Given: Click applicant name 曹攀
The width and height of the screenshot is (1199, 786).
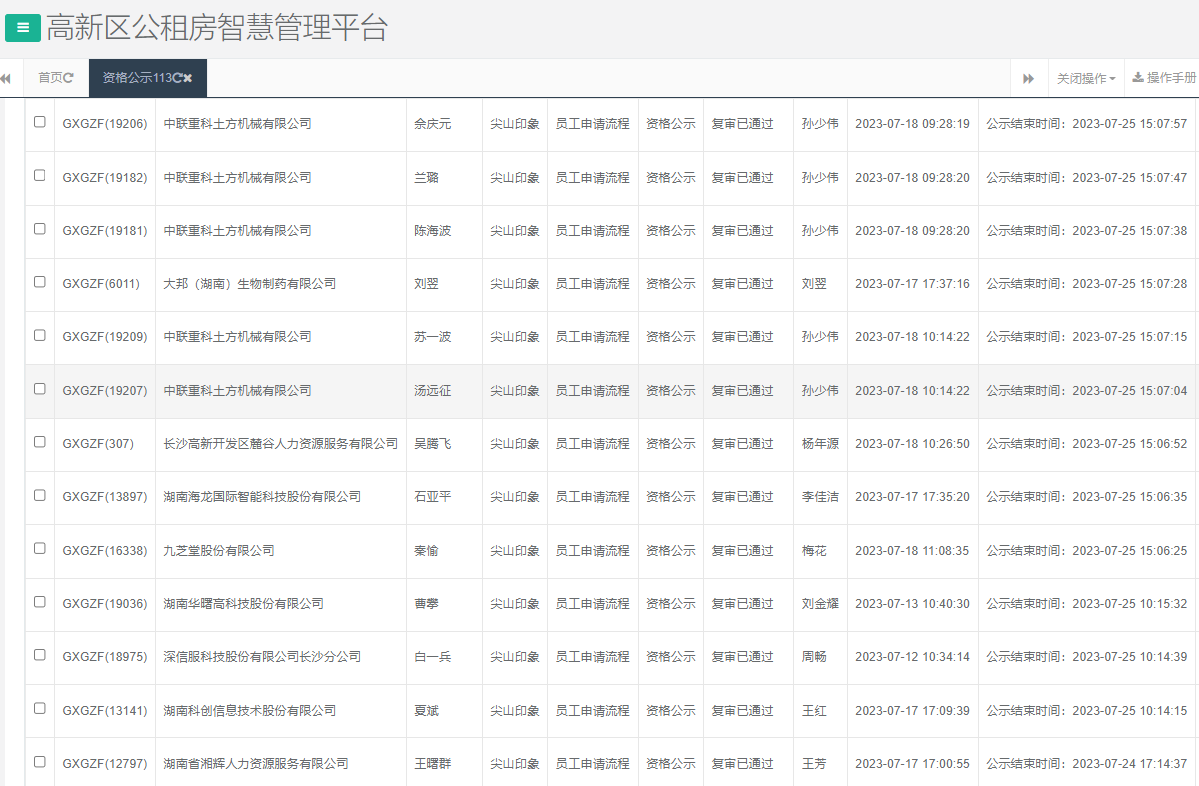Looking at the screenshot, I should [427, 604].
